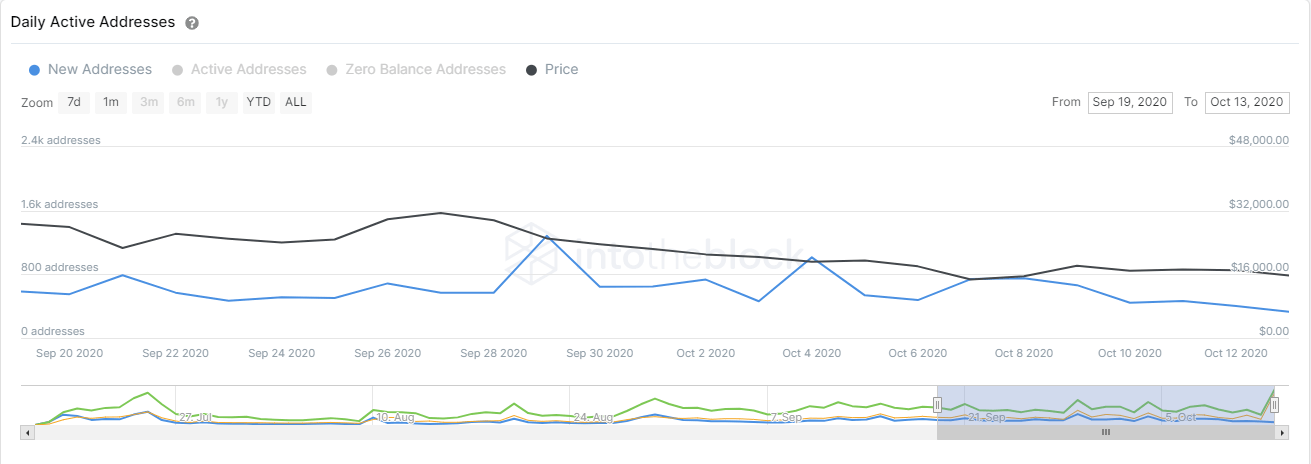1311x464 pixels.
Task: Click the New Addresses peak near Sep 29
Action: pos(545,236)
